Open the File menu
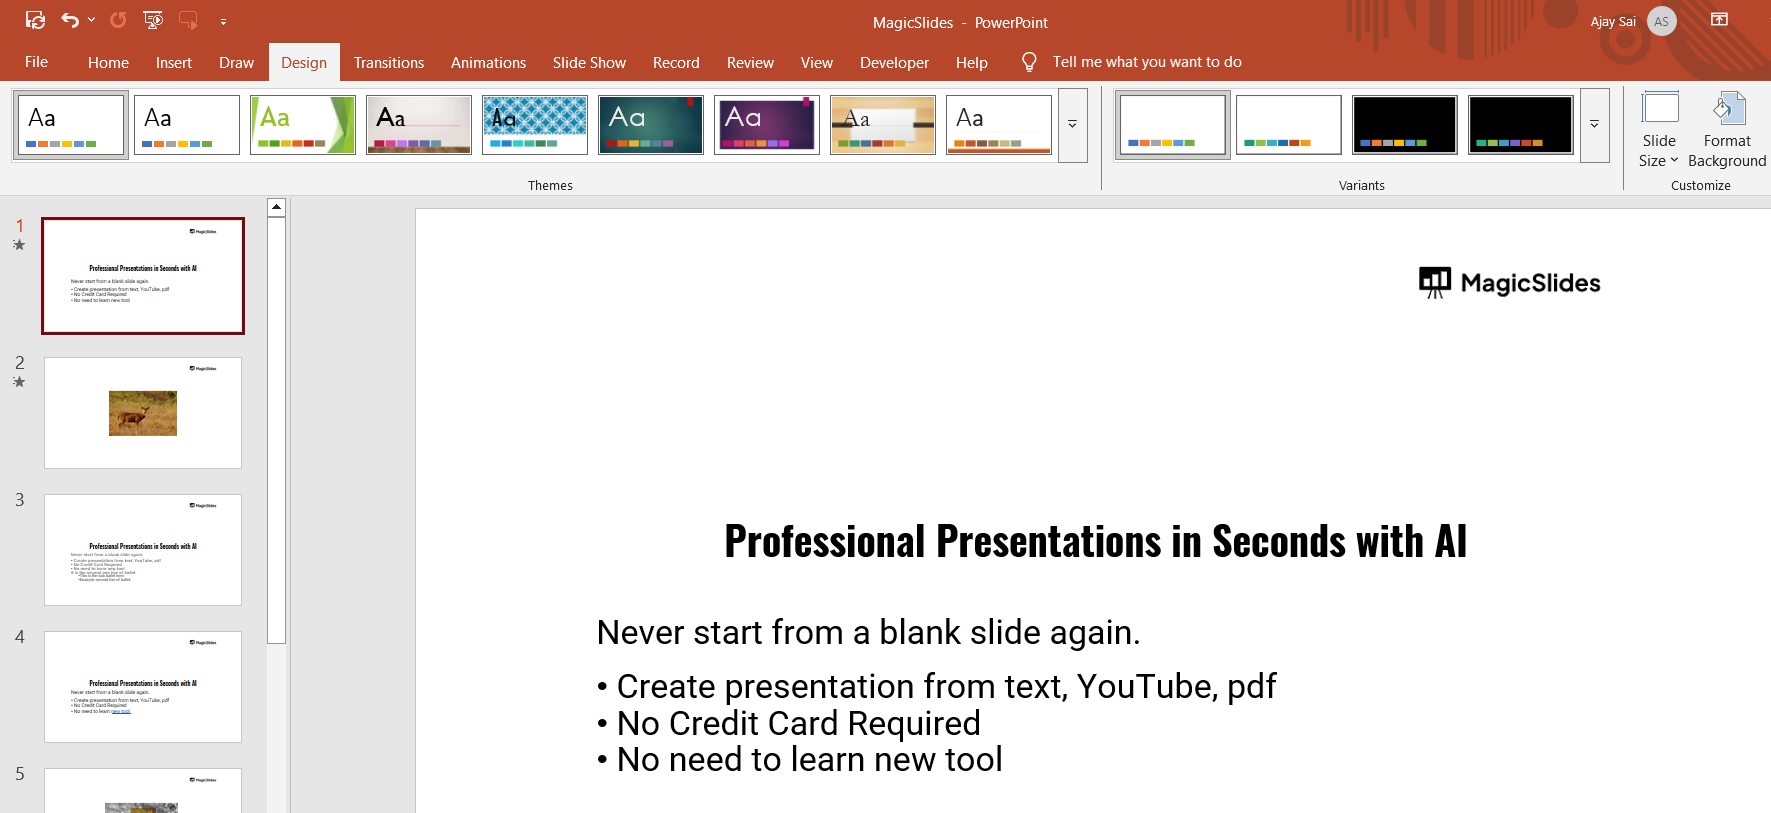 (x=37, y=62)
